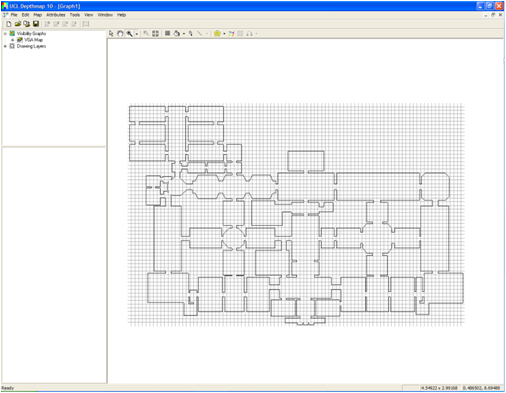Select the arrow pointer tool
The width and height of the screenshot is (506, 393).
[111, 33]
